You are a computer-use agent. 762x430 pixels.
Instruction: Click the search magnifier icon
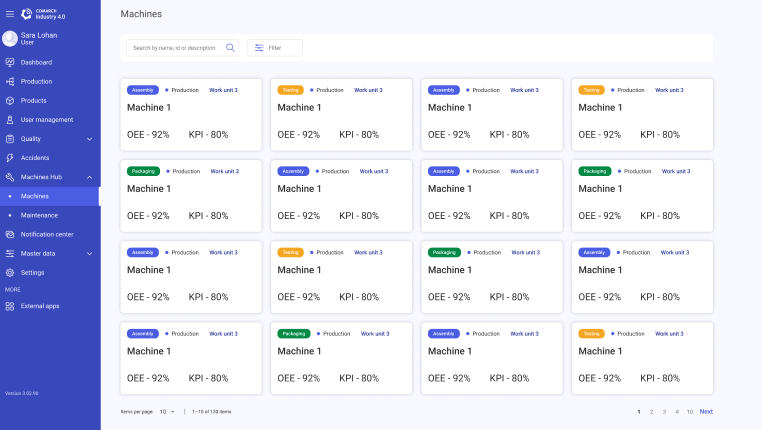[x=230, y=48]
